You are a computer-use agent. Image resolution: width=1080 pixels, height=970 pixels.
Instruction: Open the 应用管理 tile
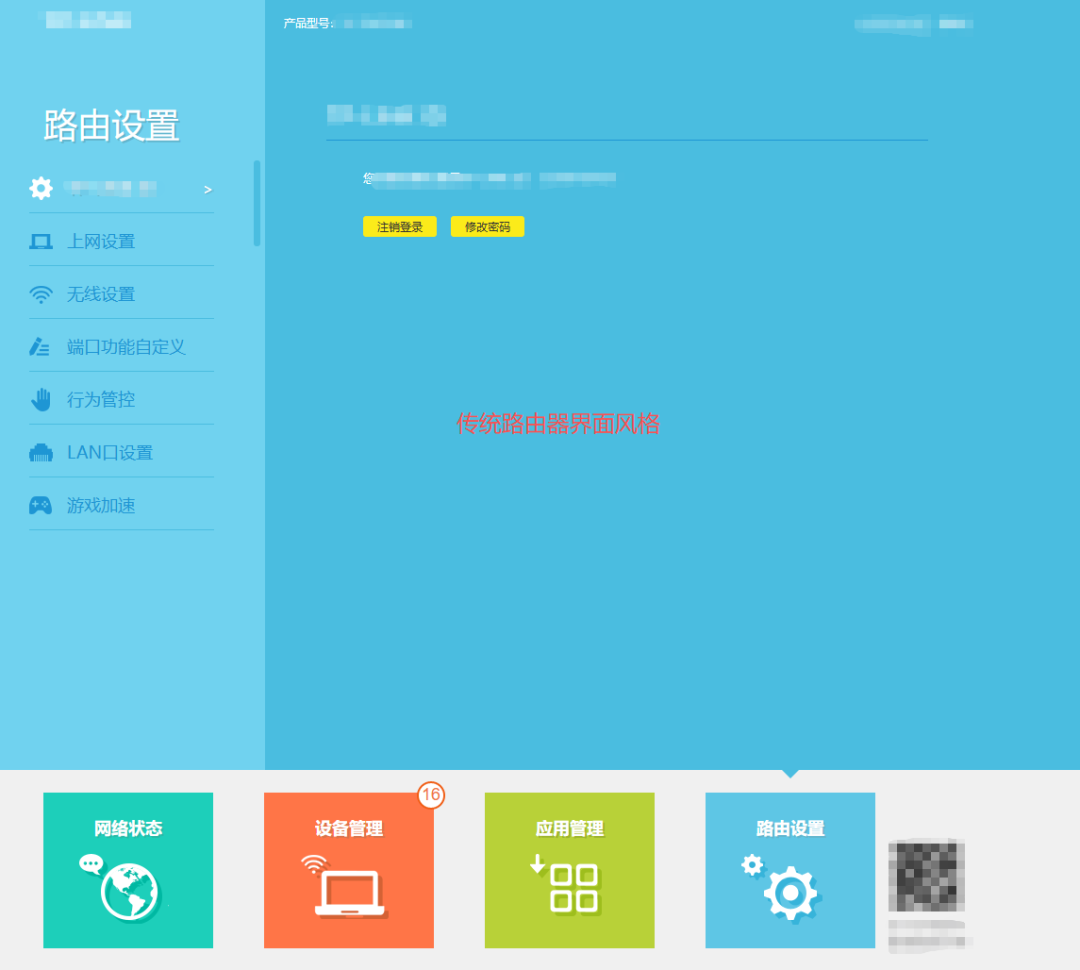(570, 870)
